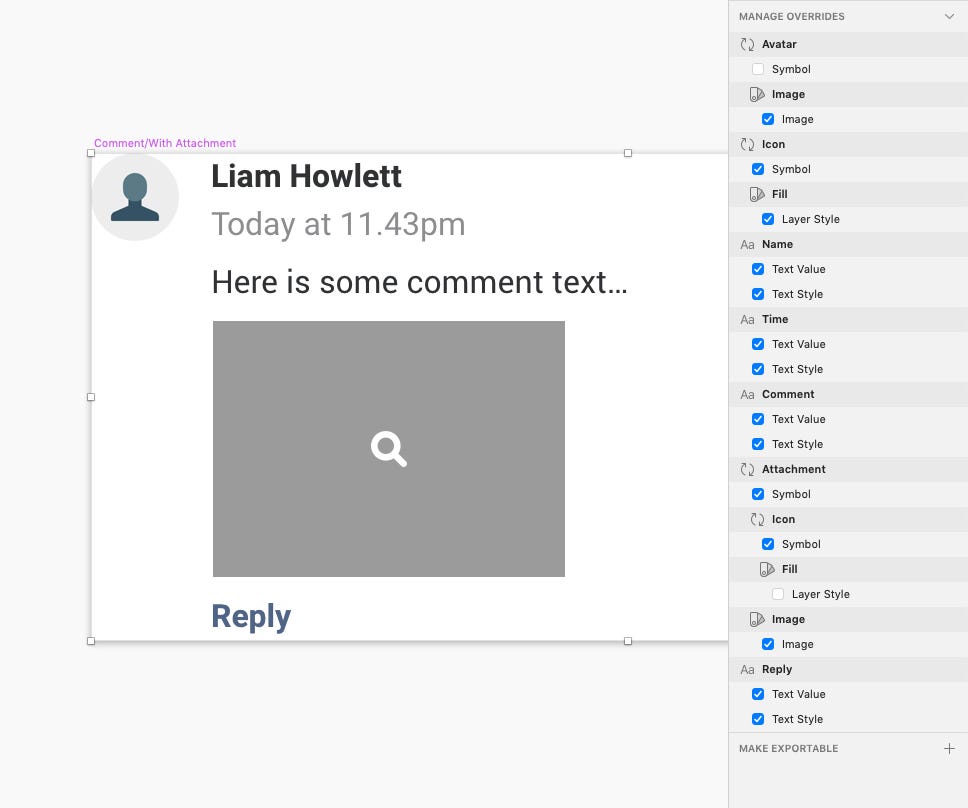
Task: Enable the Symbol checkbox under Avatar
Action: (x=758, y=69)
